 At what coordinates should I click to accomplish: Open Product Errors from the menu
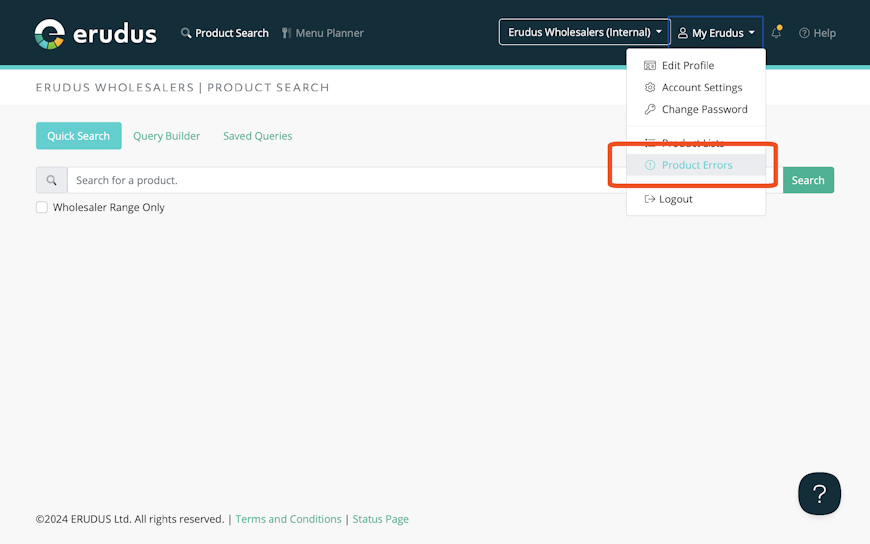pos(696,165)
